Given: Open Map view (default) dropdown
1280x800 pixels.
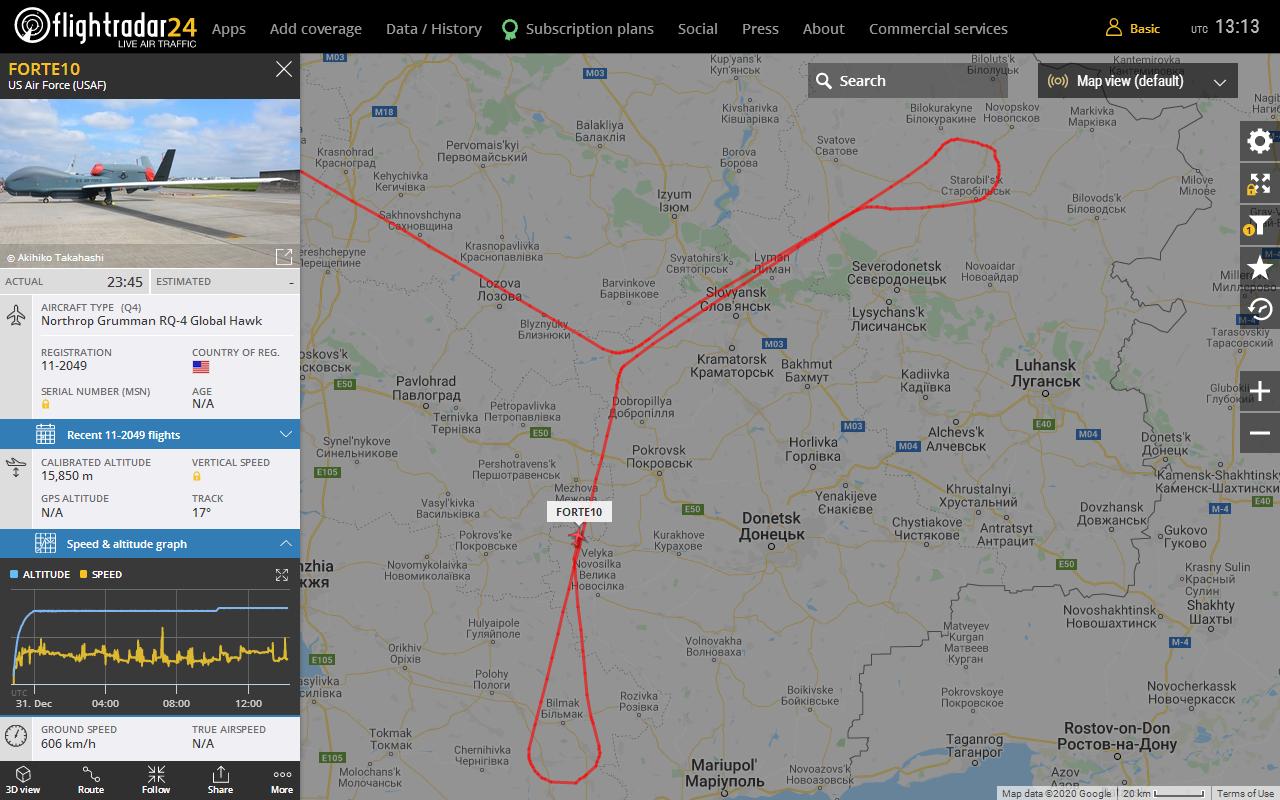Looking at the screenshot, I should [x=1138, y=81].
